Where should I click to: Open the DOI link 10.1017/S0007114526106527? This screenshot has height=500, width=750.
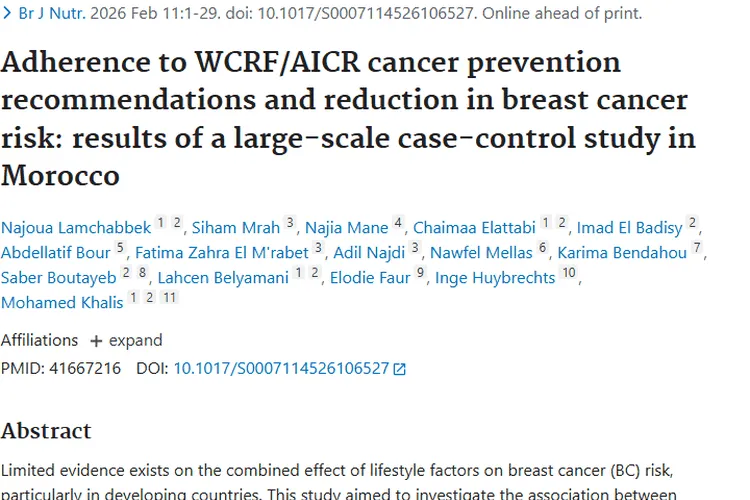[x=281, y=368]
